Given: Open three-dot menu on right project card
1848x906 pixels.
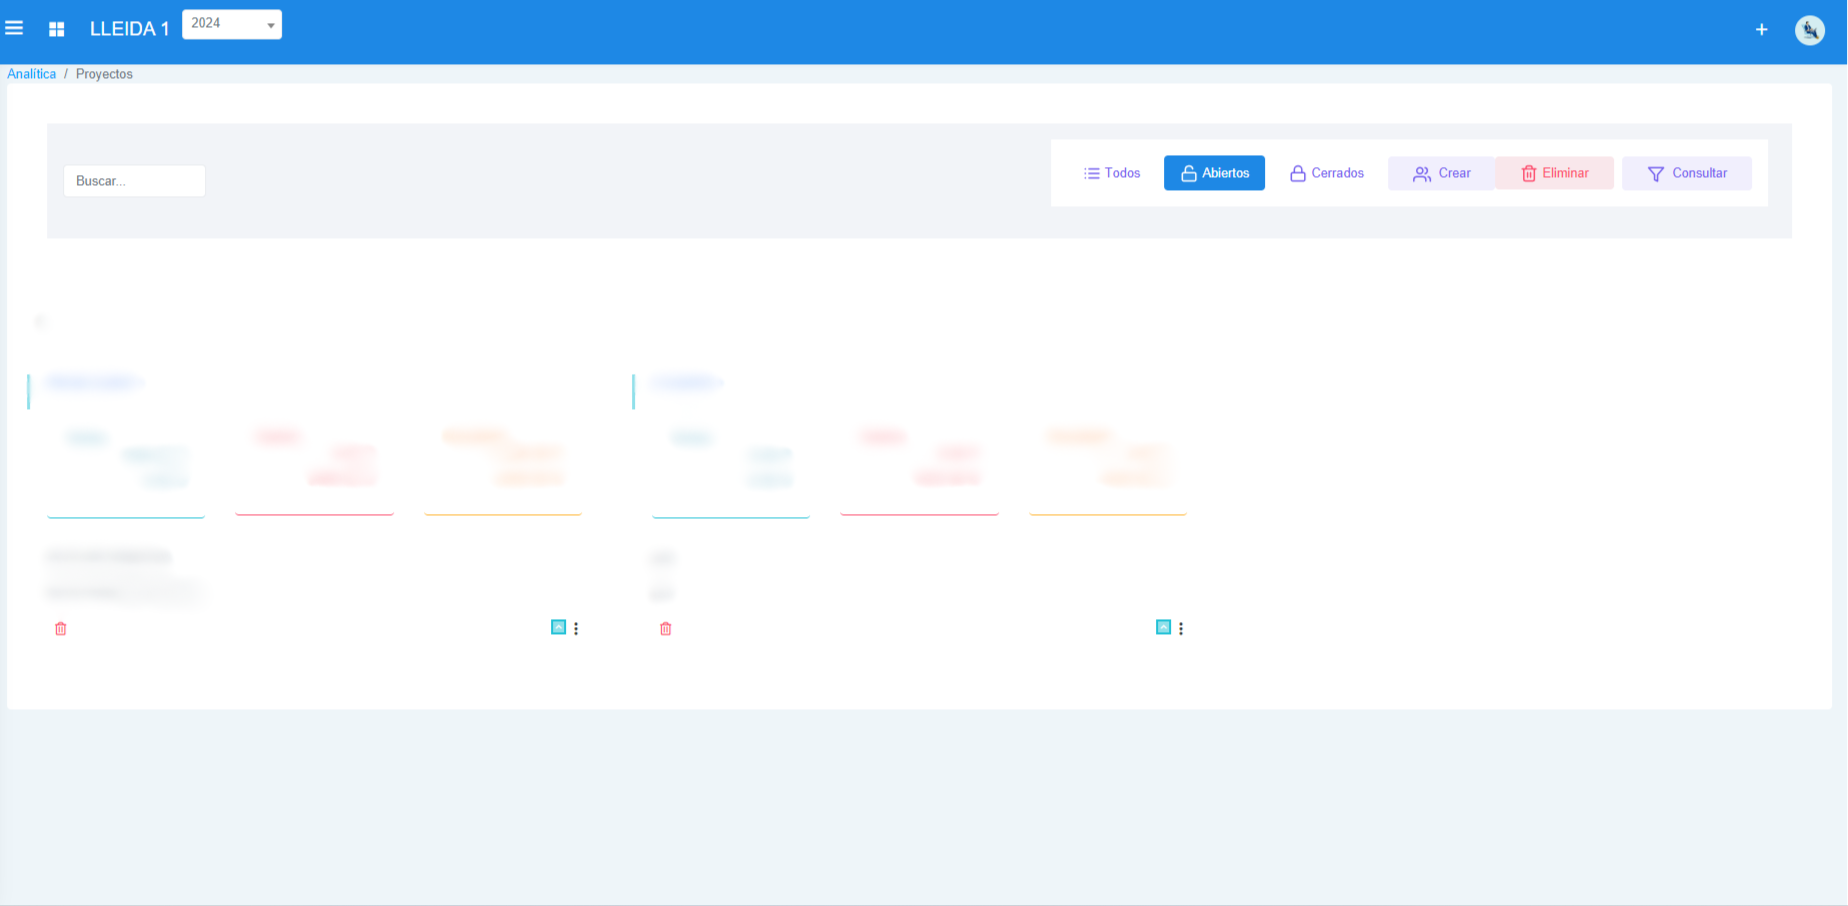Looking at the screenshot, I should tap(1181, 629).
